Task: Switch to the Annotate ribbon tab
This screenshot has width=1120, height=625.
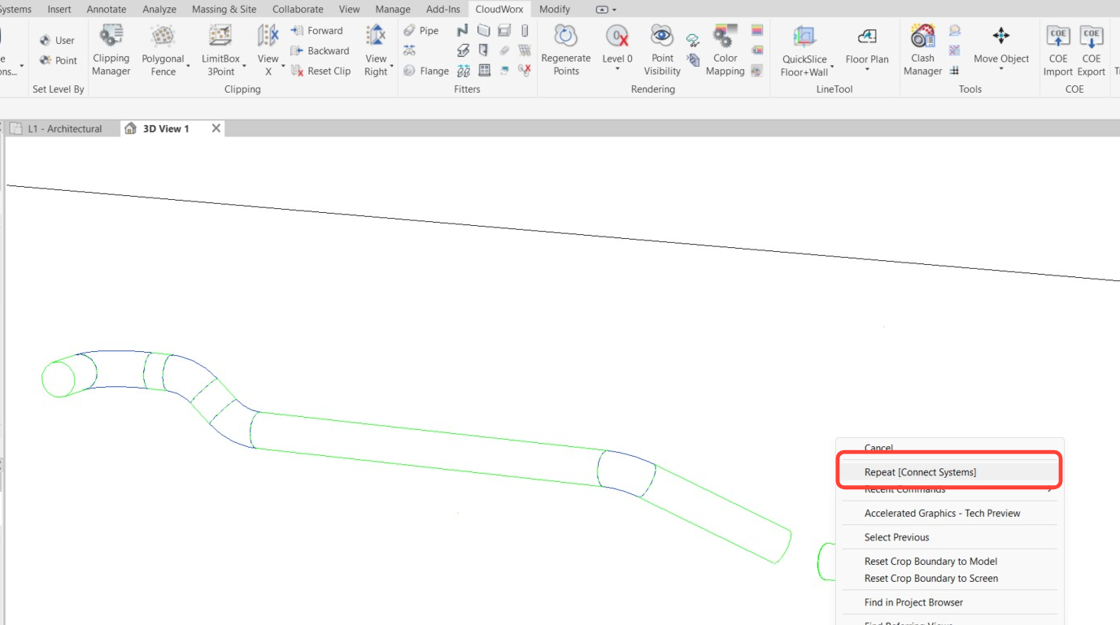Action: pos(106,9)
